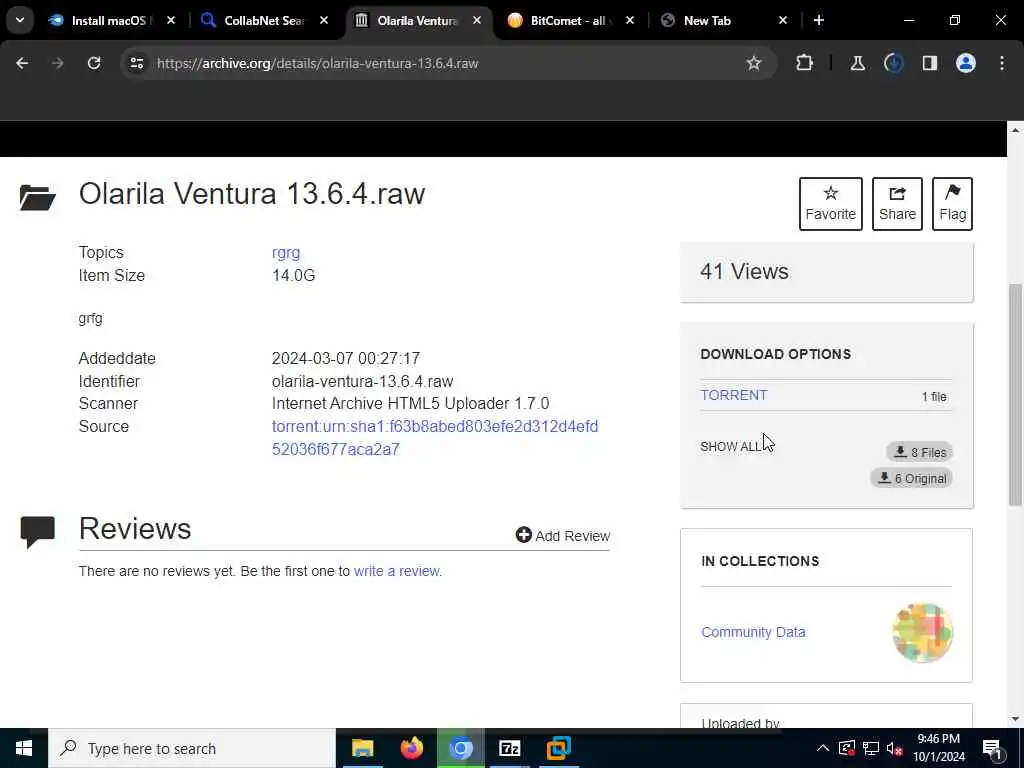
Task: Open a new browser tab with plus
Action: [x=819, y=20]
